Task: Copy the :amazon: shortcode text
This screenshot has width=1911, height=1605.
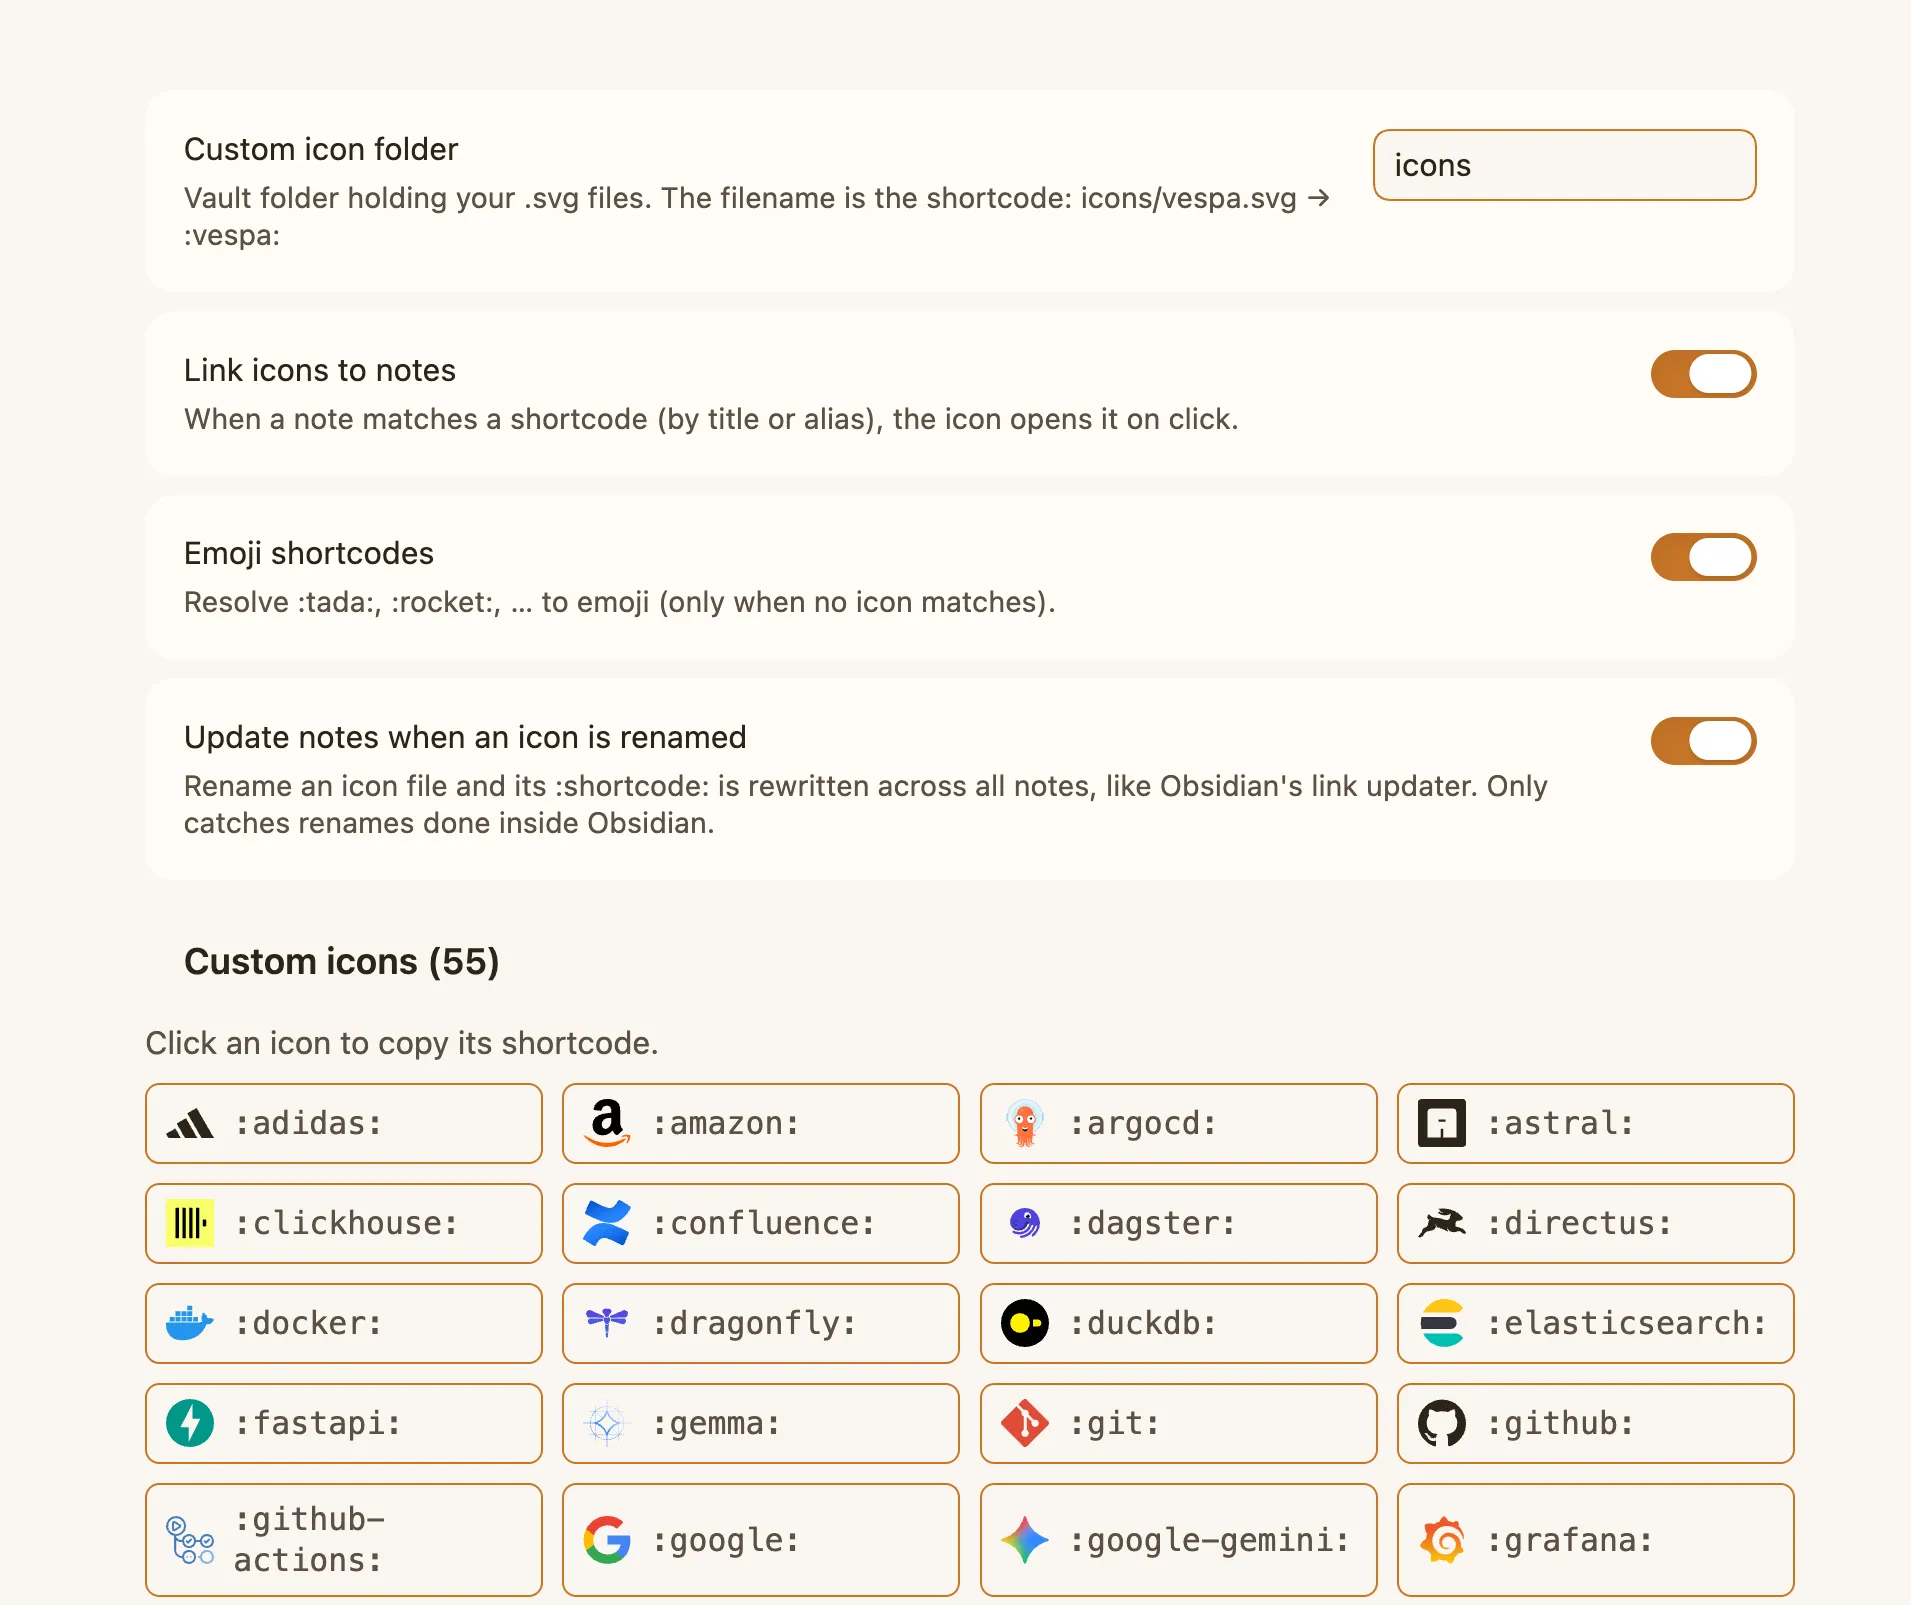Action: coord(726,1123)
